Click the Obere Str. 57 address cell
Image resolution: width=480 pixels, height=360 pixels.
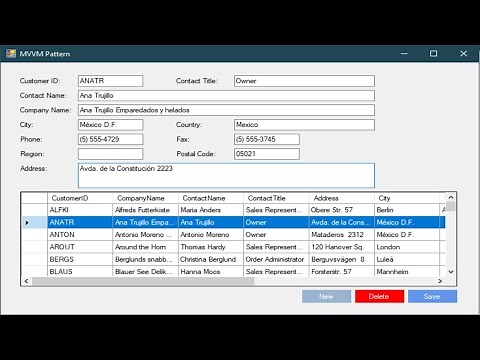(x=341, y=210)
